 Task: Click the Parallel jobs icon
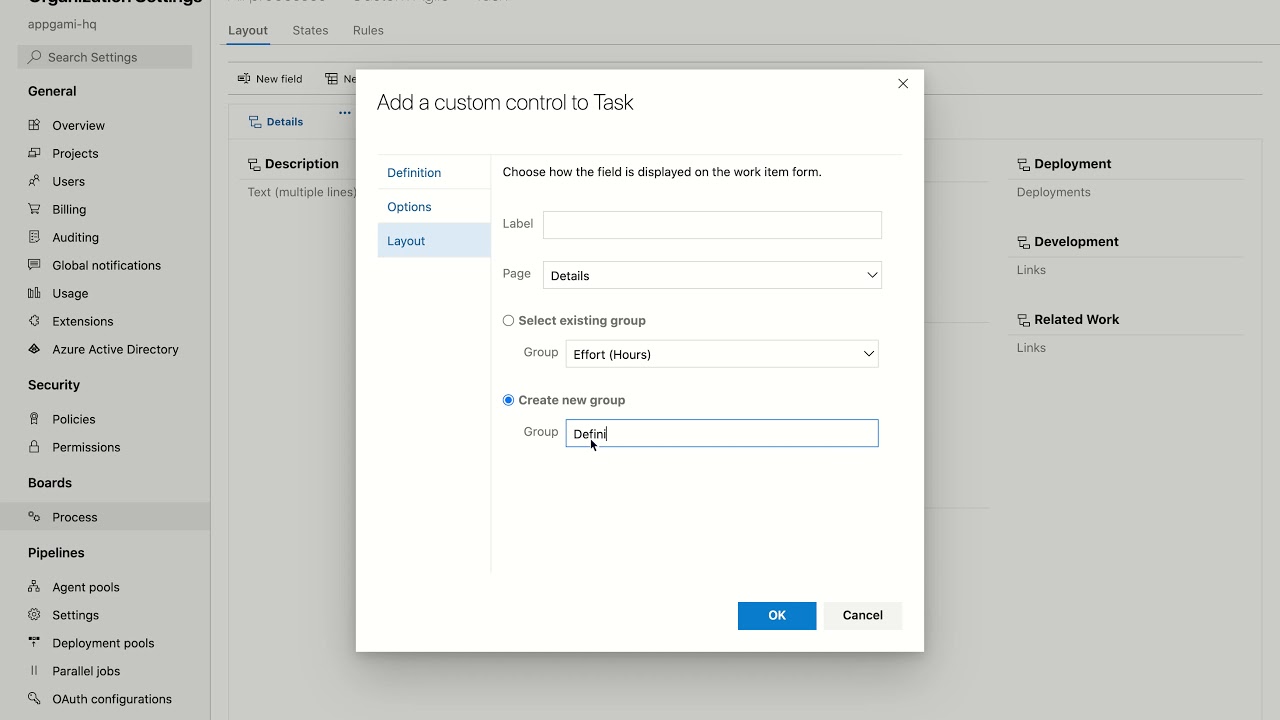click(x=34, y=671)
